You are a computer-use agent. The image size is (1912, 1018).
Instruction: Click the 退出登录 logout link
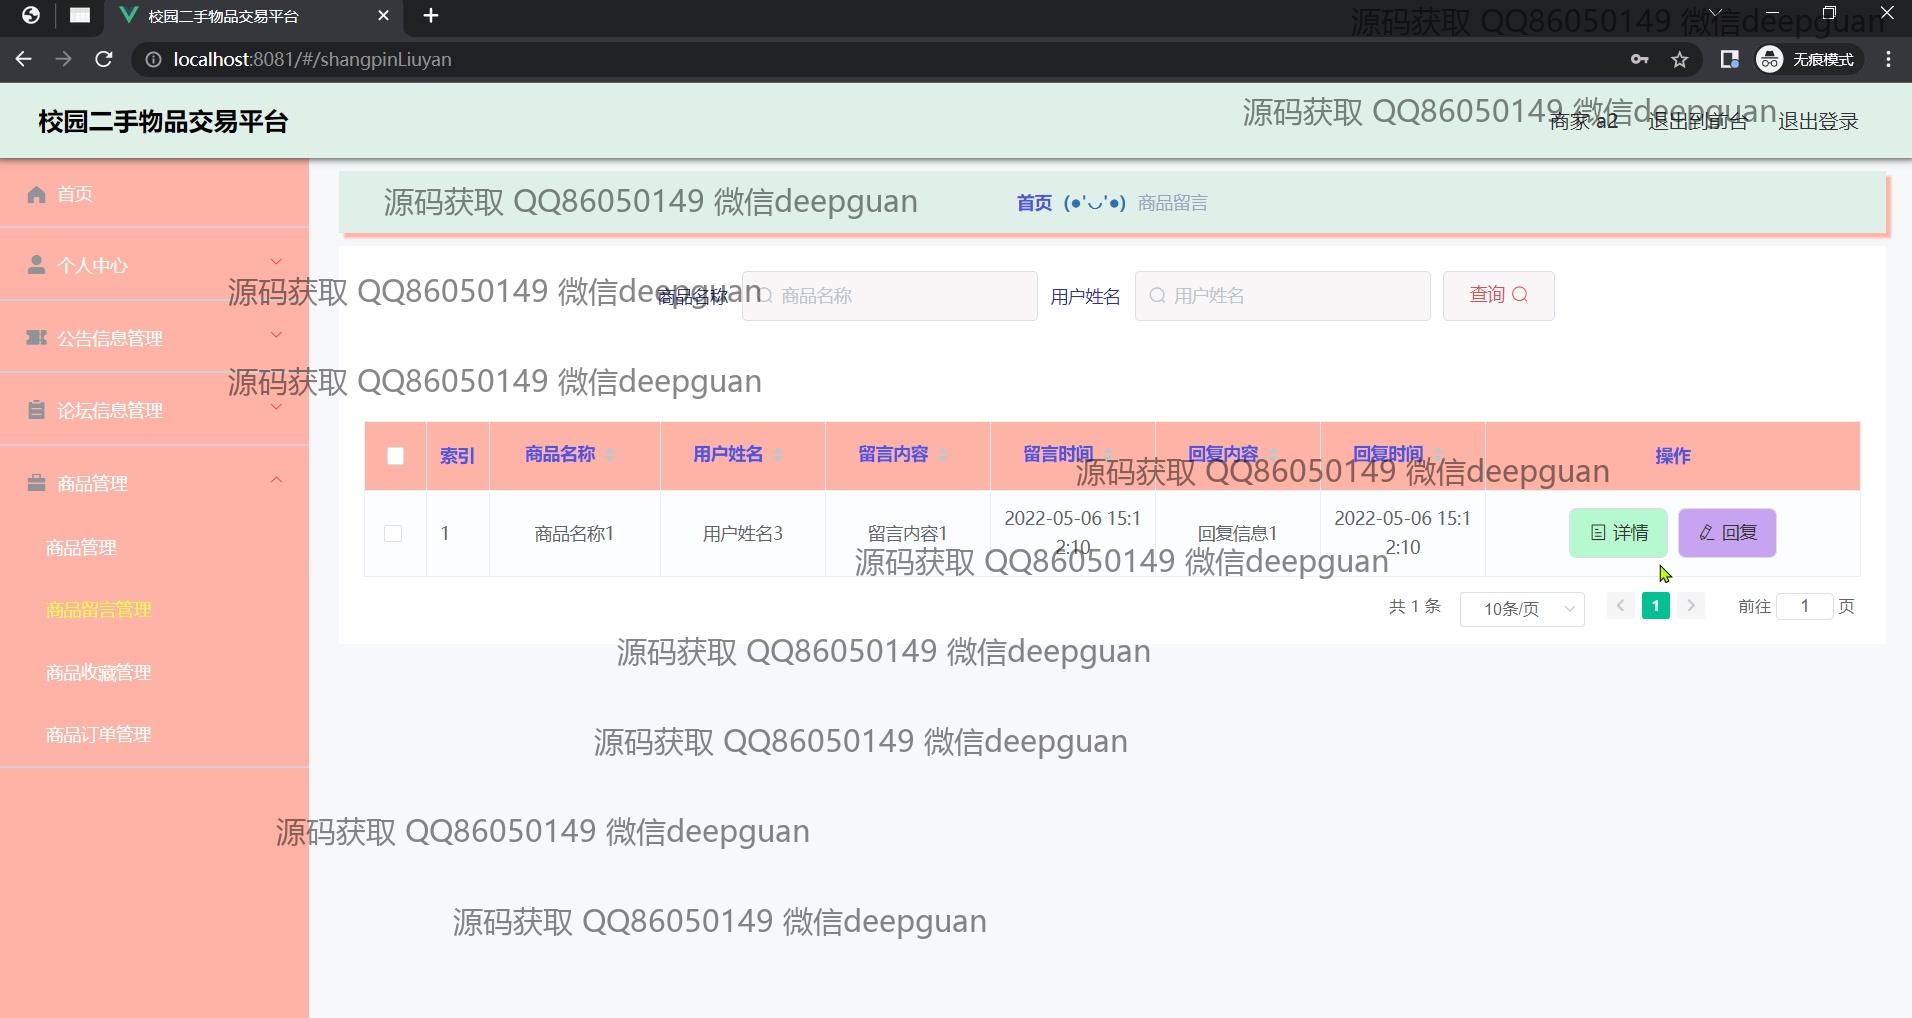[x=1818, y=122]
